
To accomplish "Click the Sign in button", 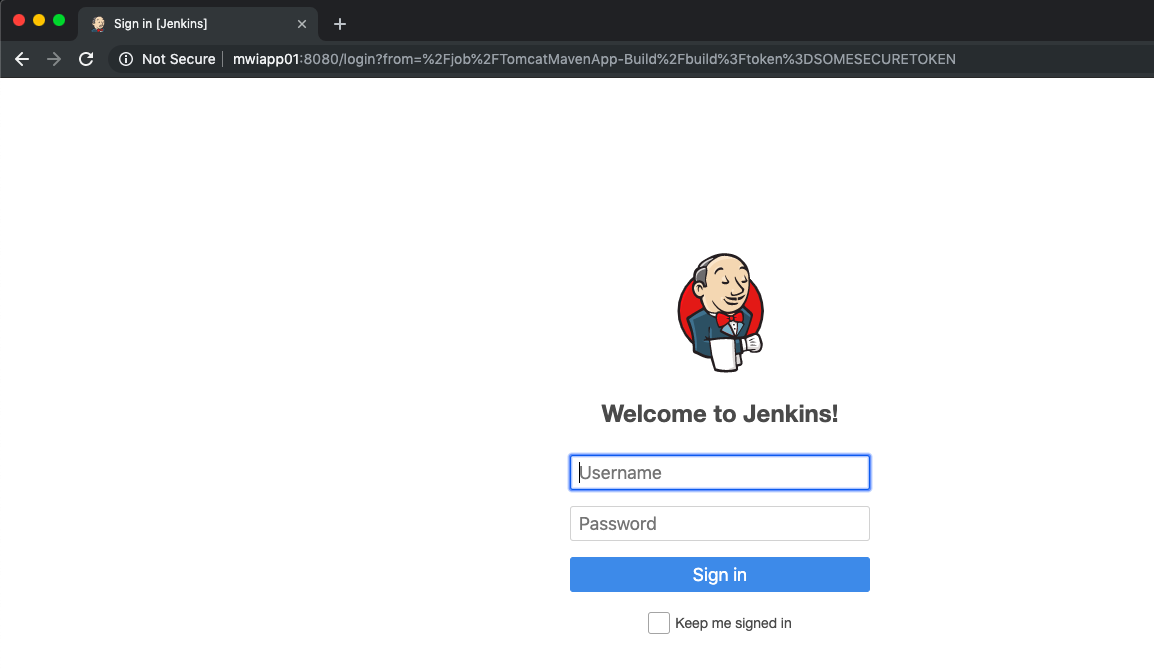I will [x=720, y=574].
